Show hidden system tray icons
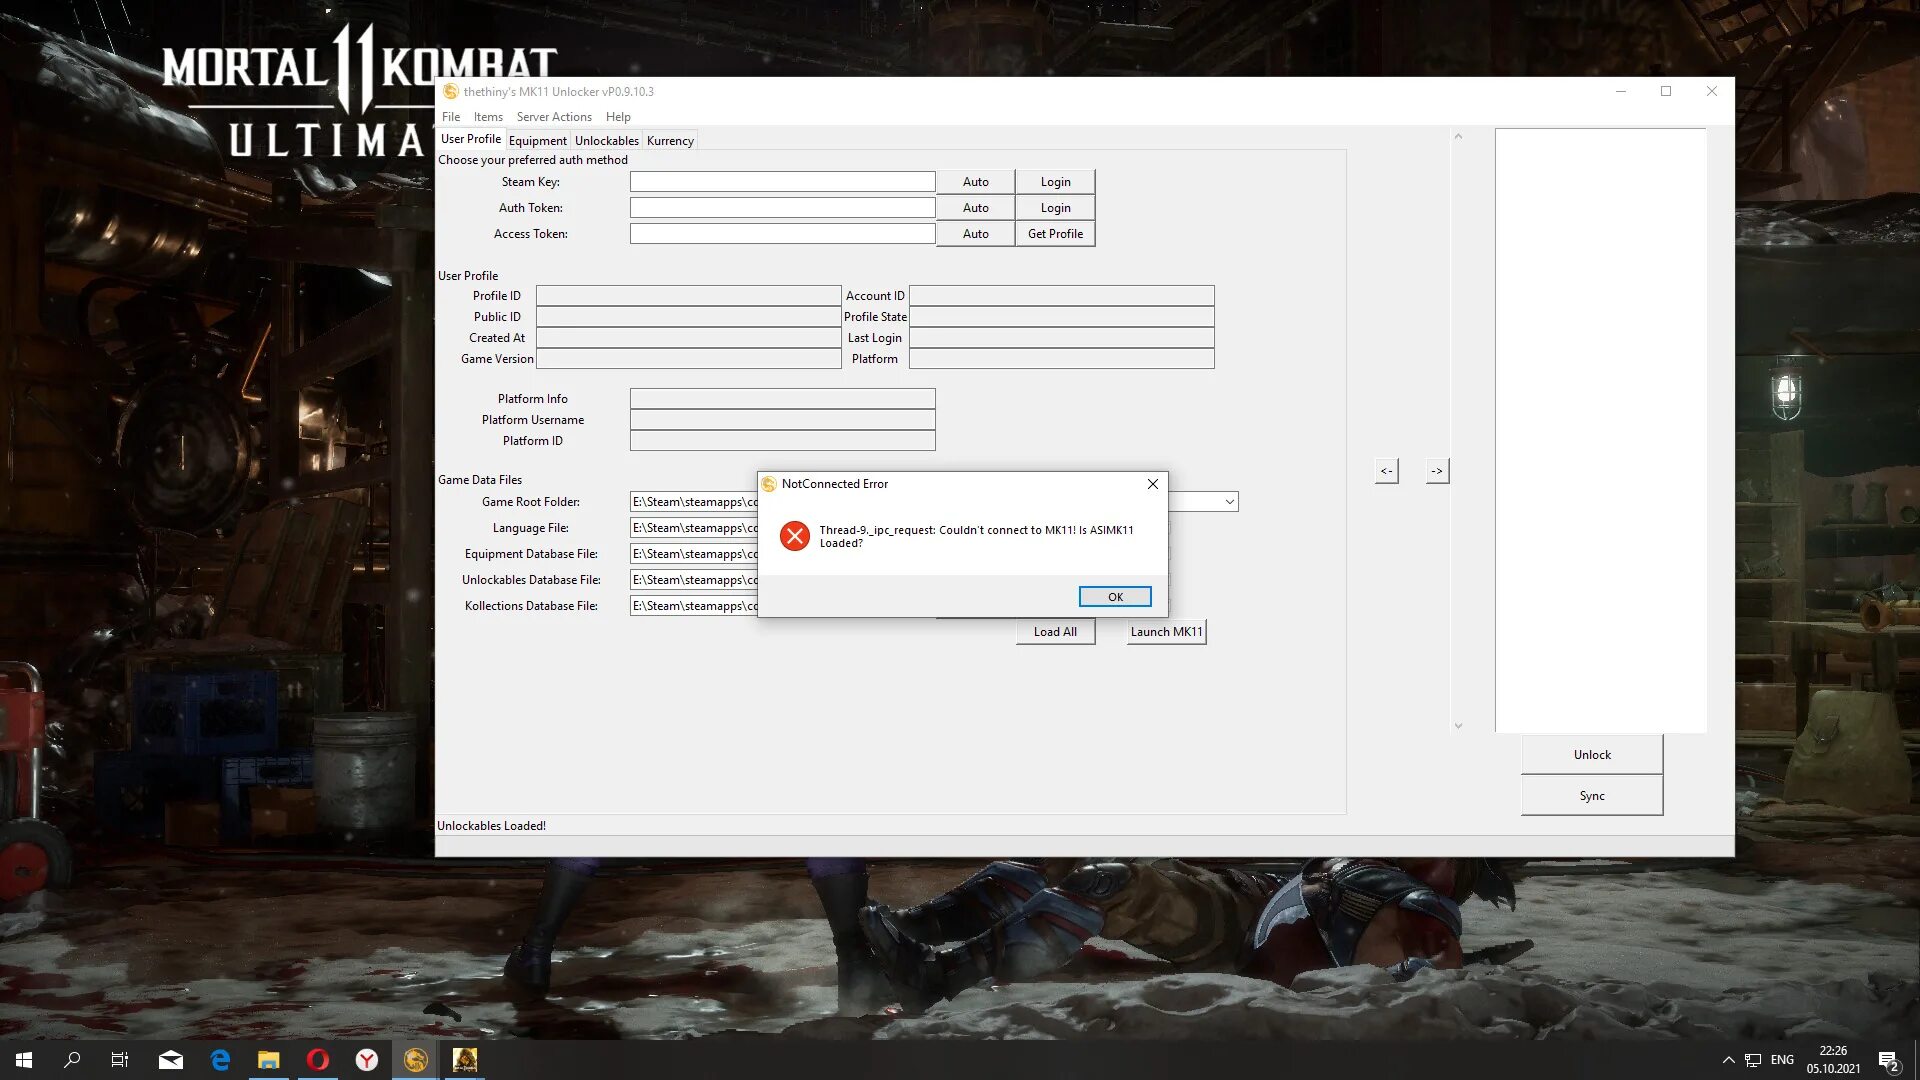The image size is (1920, 1080). (1728, 1060)
